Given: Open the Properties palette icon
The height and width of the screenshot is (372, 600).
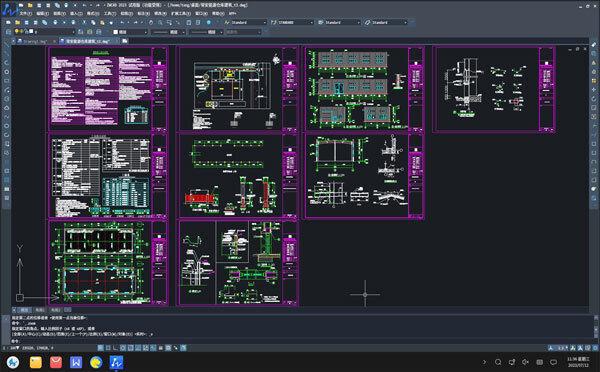Looking at the screenshot, I should point(189,22).
